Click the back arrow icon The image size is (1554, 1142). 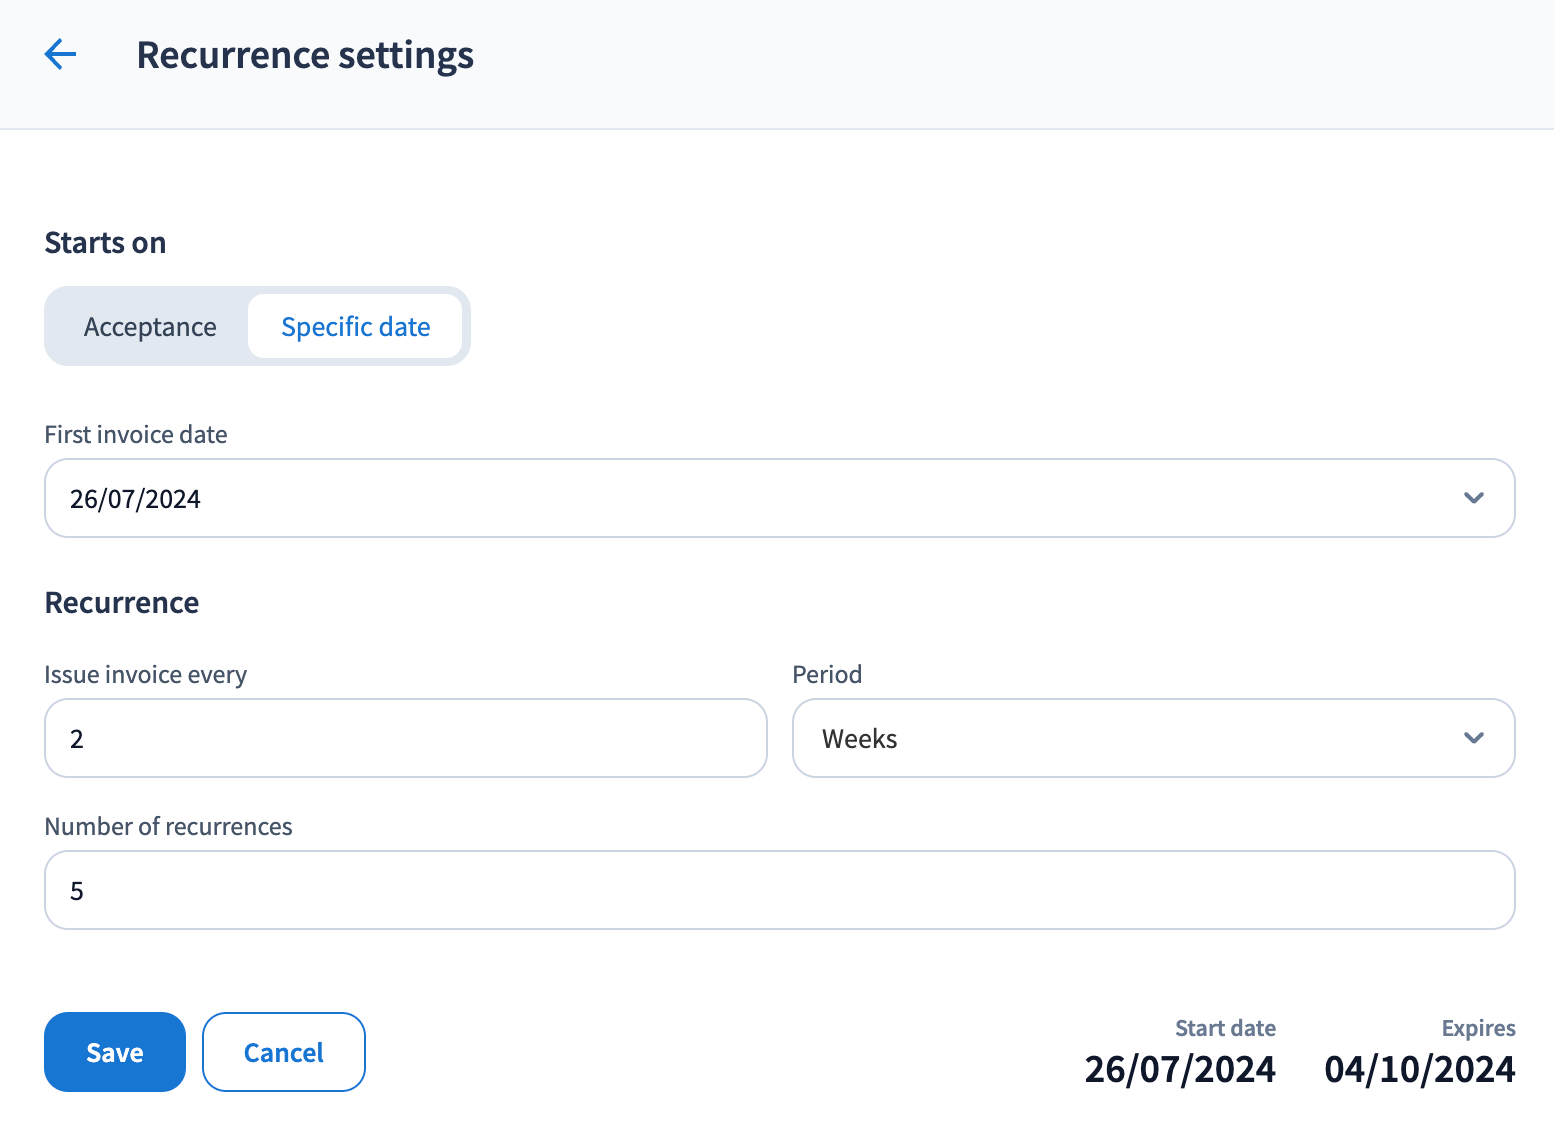[x=60, y=54]
